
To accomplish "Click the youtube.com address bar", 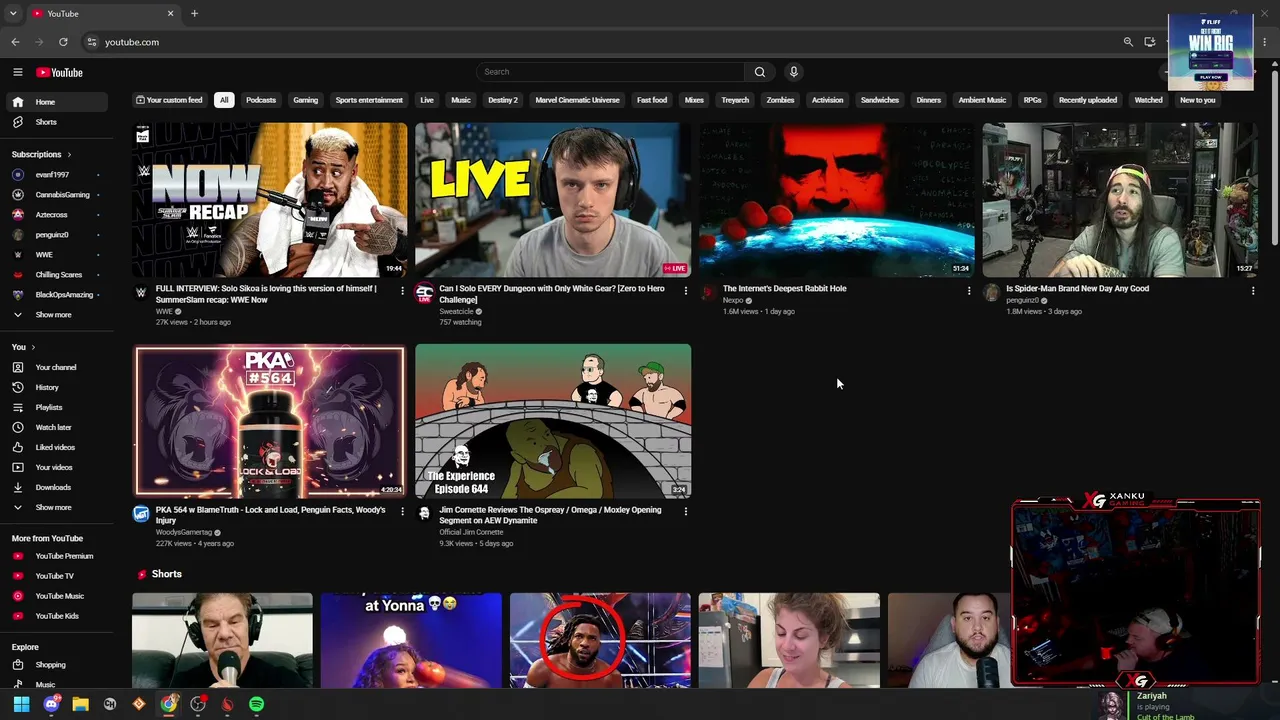I will pyautogui.click(x=600, y=42).
